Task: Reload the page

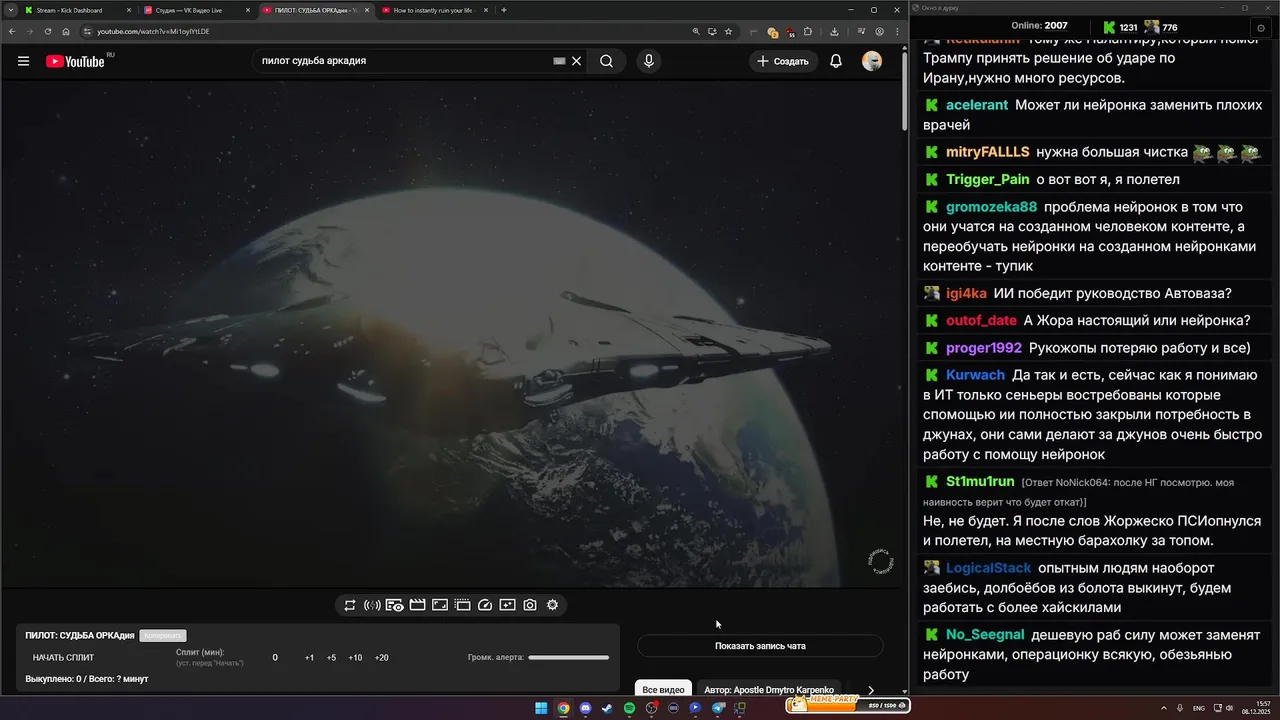Action: click(x=47, y=31)
